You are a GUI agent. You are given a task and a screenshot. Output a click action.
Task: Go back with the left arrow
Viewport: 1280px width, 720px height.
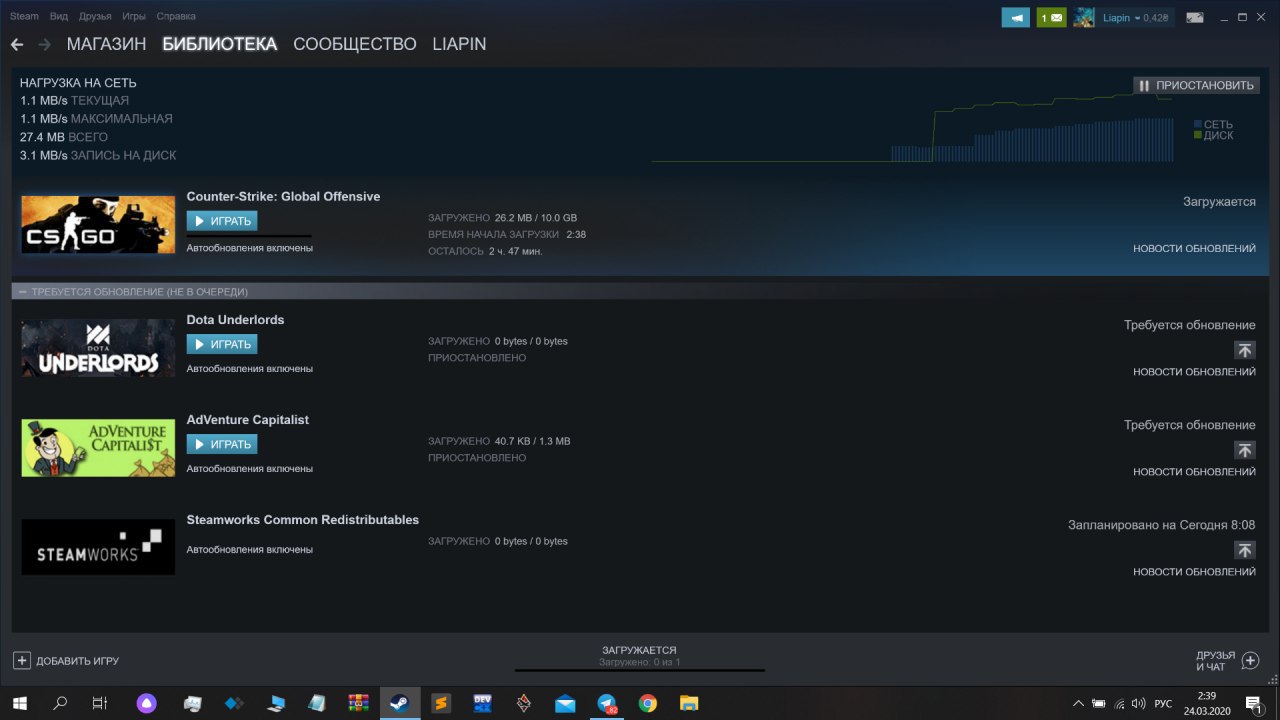(x=17, y=45)
